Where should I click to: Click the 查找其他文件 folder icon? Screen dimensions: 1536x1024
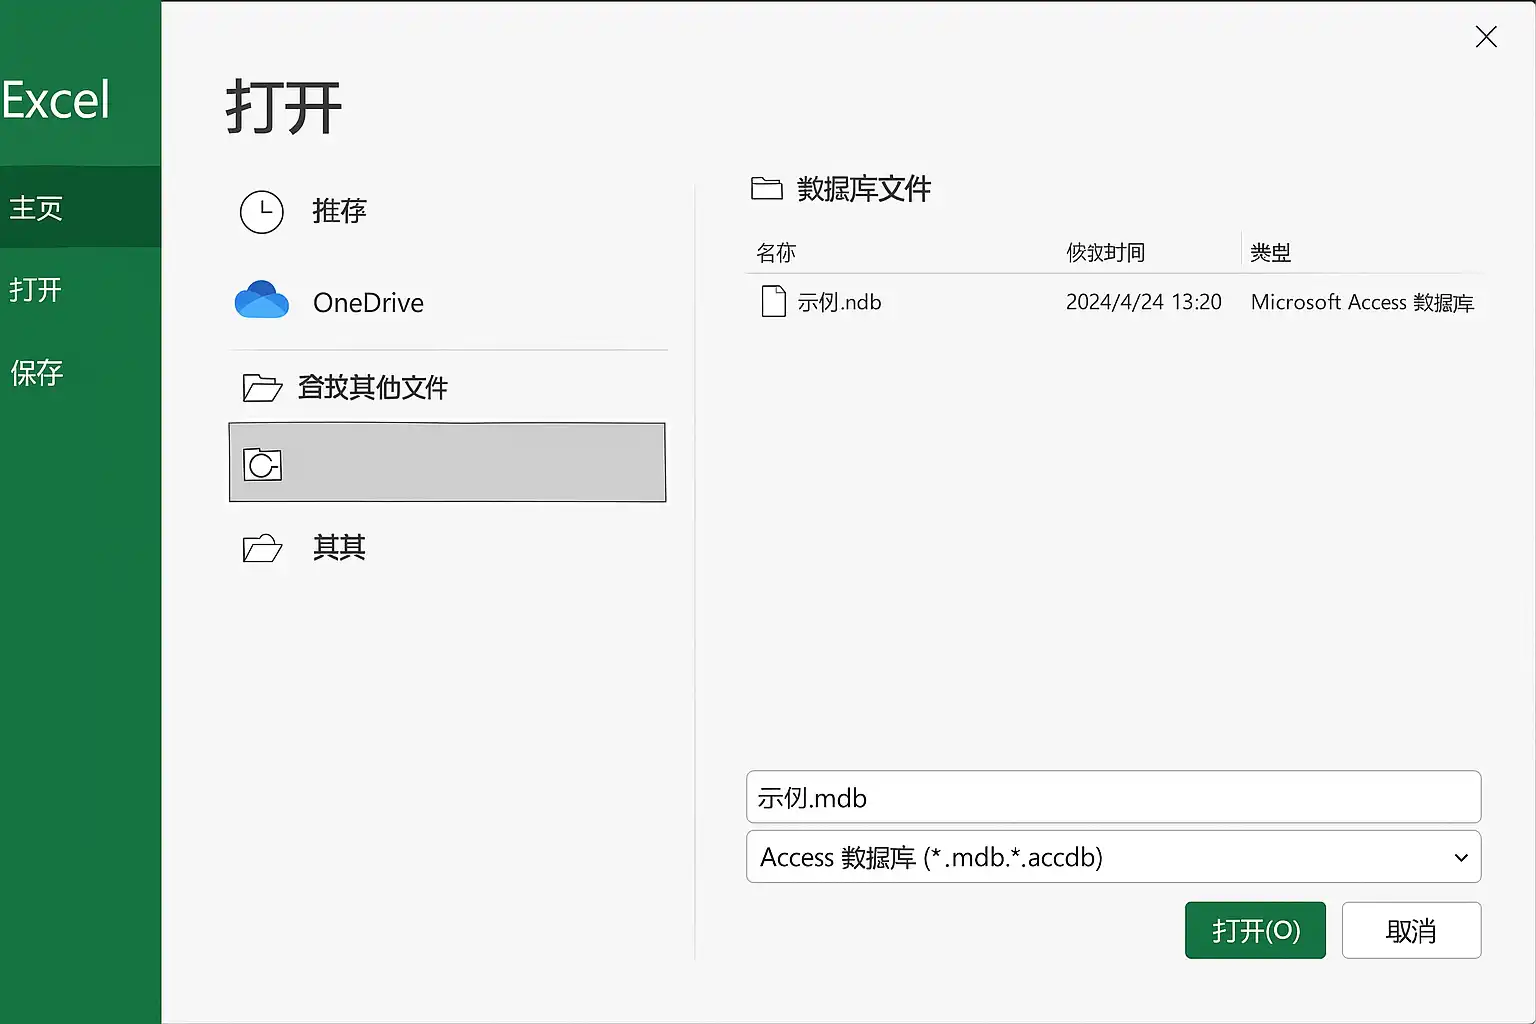[261, 387]
